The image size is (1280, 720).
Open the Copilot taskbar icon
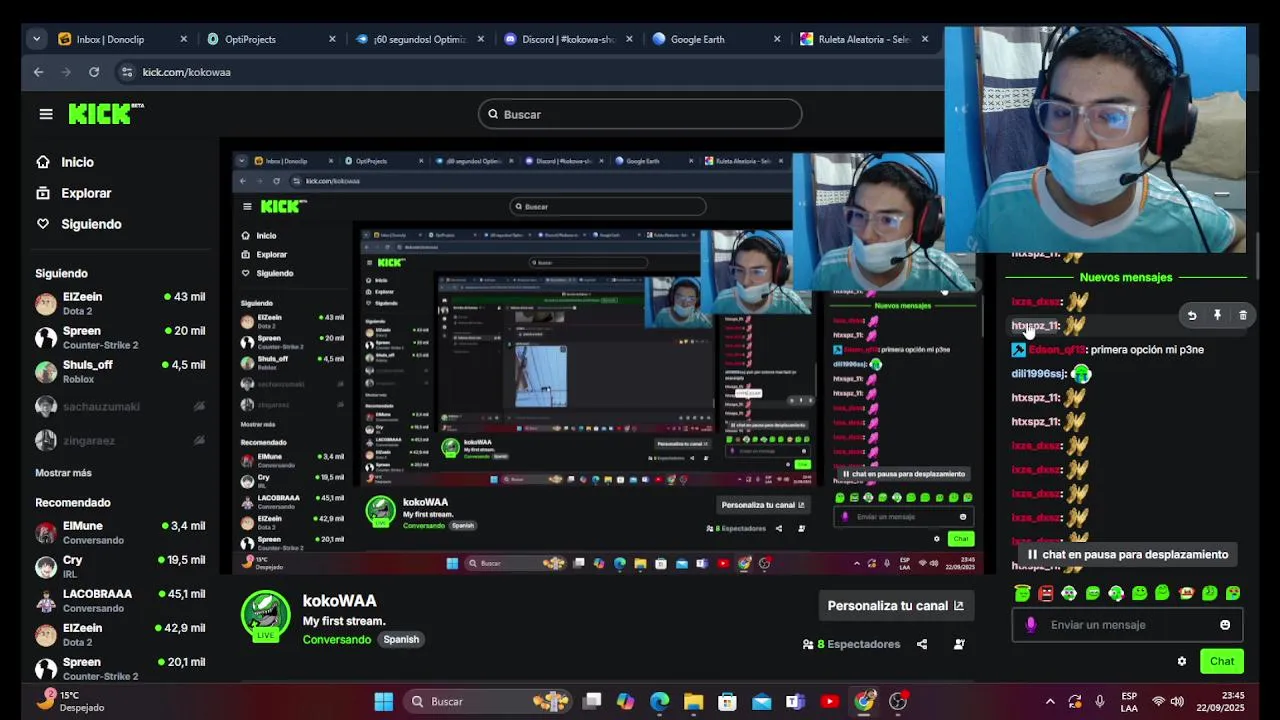625,701
